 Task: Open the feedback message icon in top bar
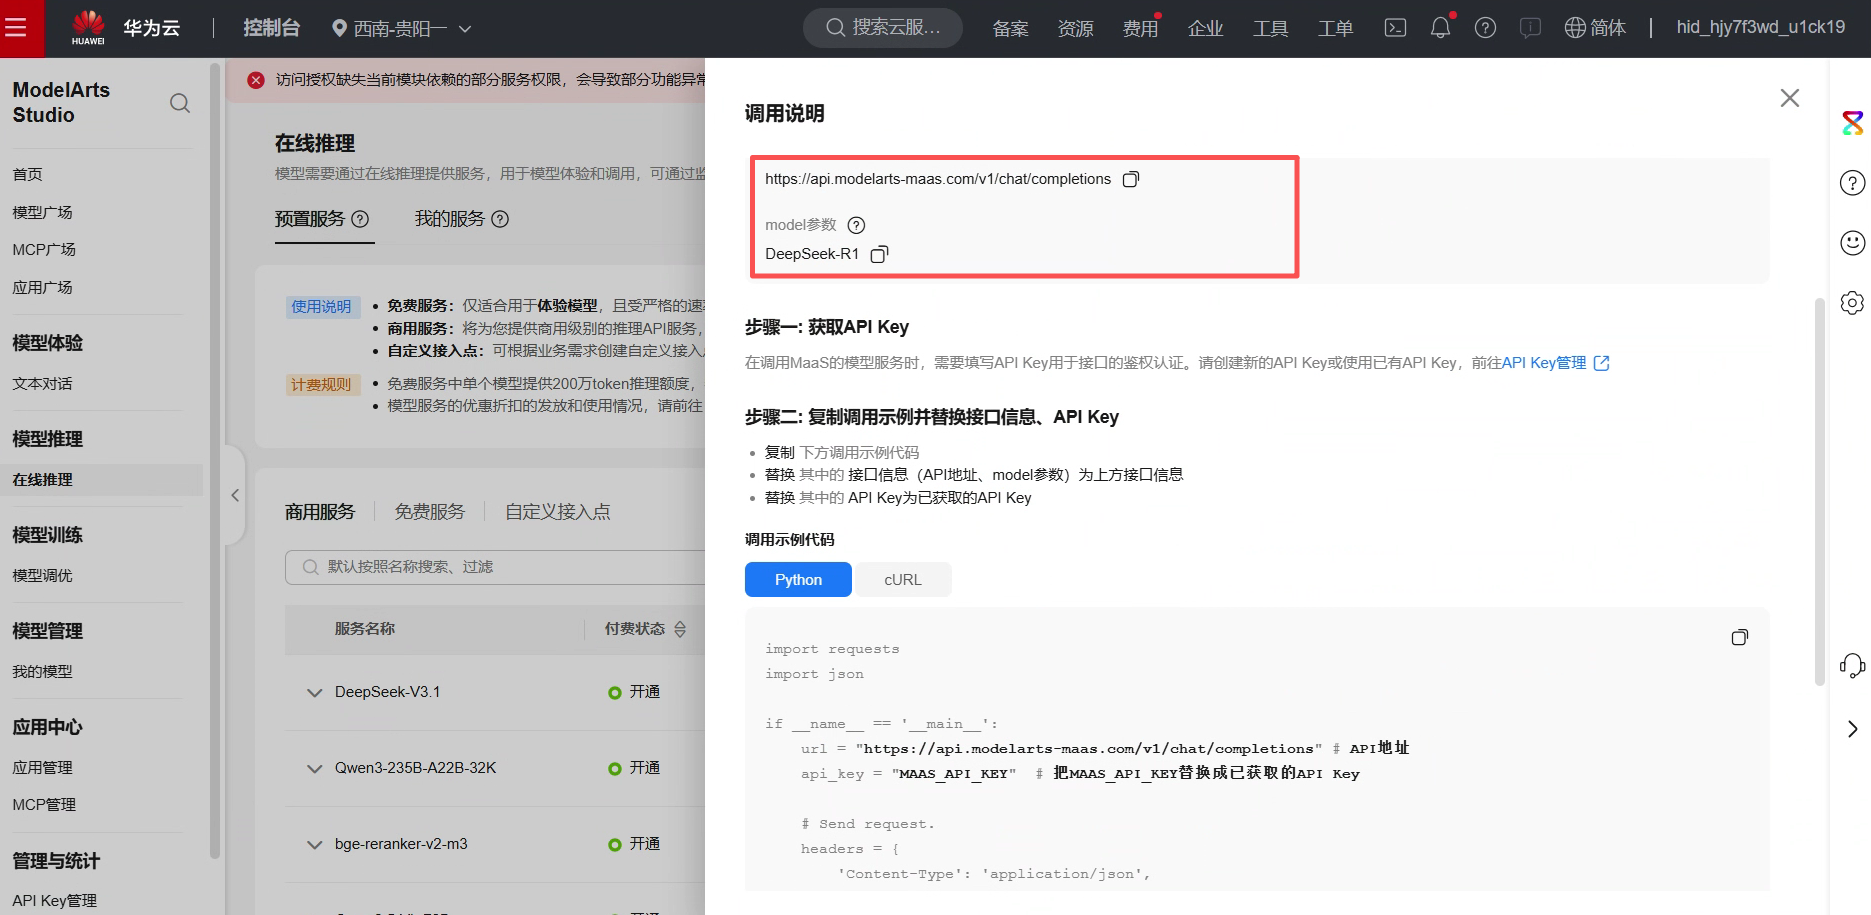pyautogui.click(x=1530, y=28)
